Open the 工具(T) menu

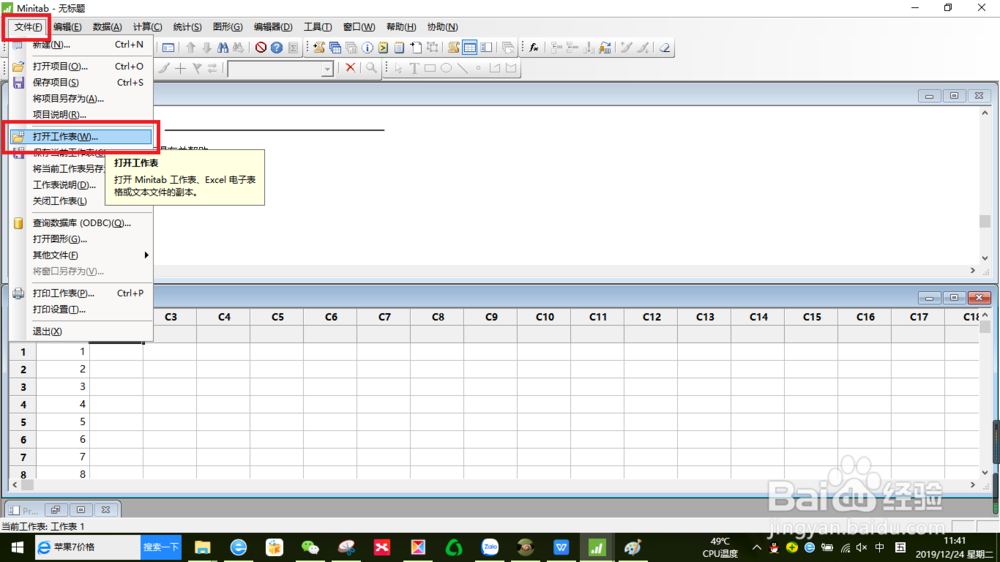click(317, 27)
